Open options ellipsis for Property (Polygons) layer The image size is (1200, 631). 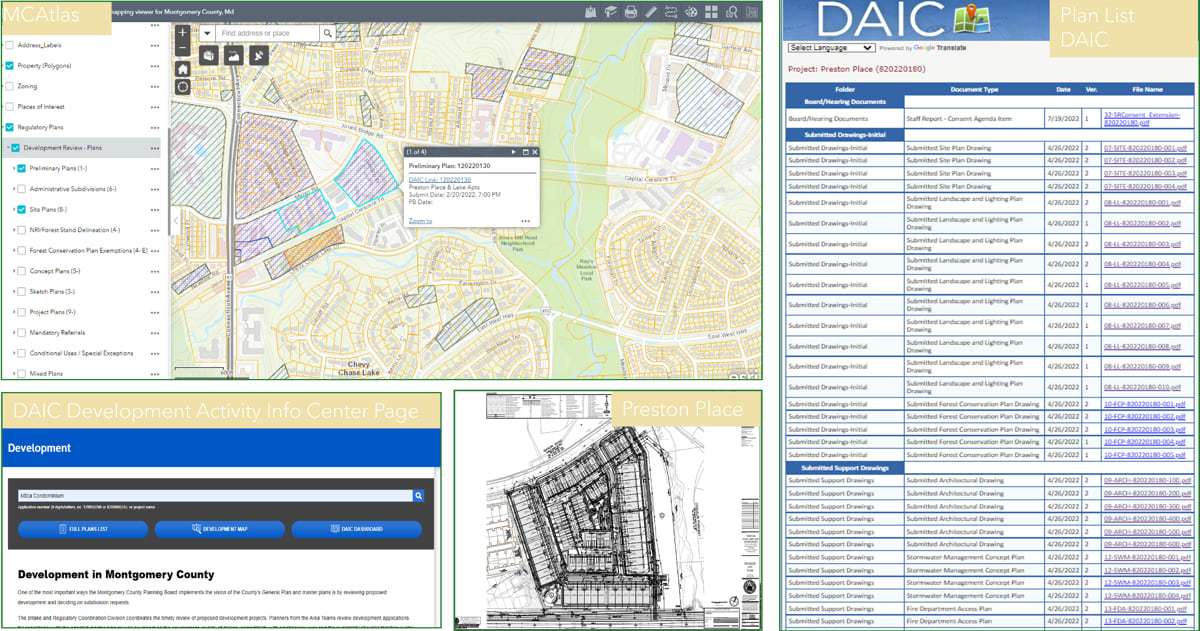(155, 65)
